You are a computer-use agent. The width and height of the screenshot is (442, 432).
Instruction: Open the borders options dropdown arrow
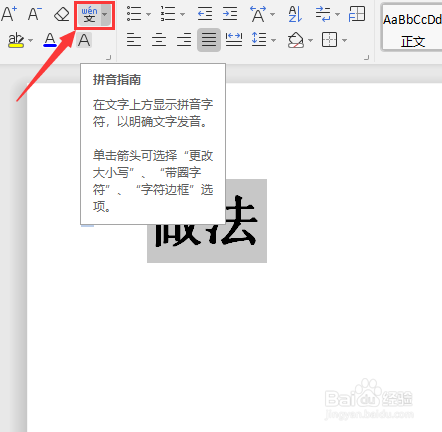pyautogui.click(x=344, y=40)
